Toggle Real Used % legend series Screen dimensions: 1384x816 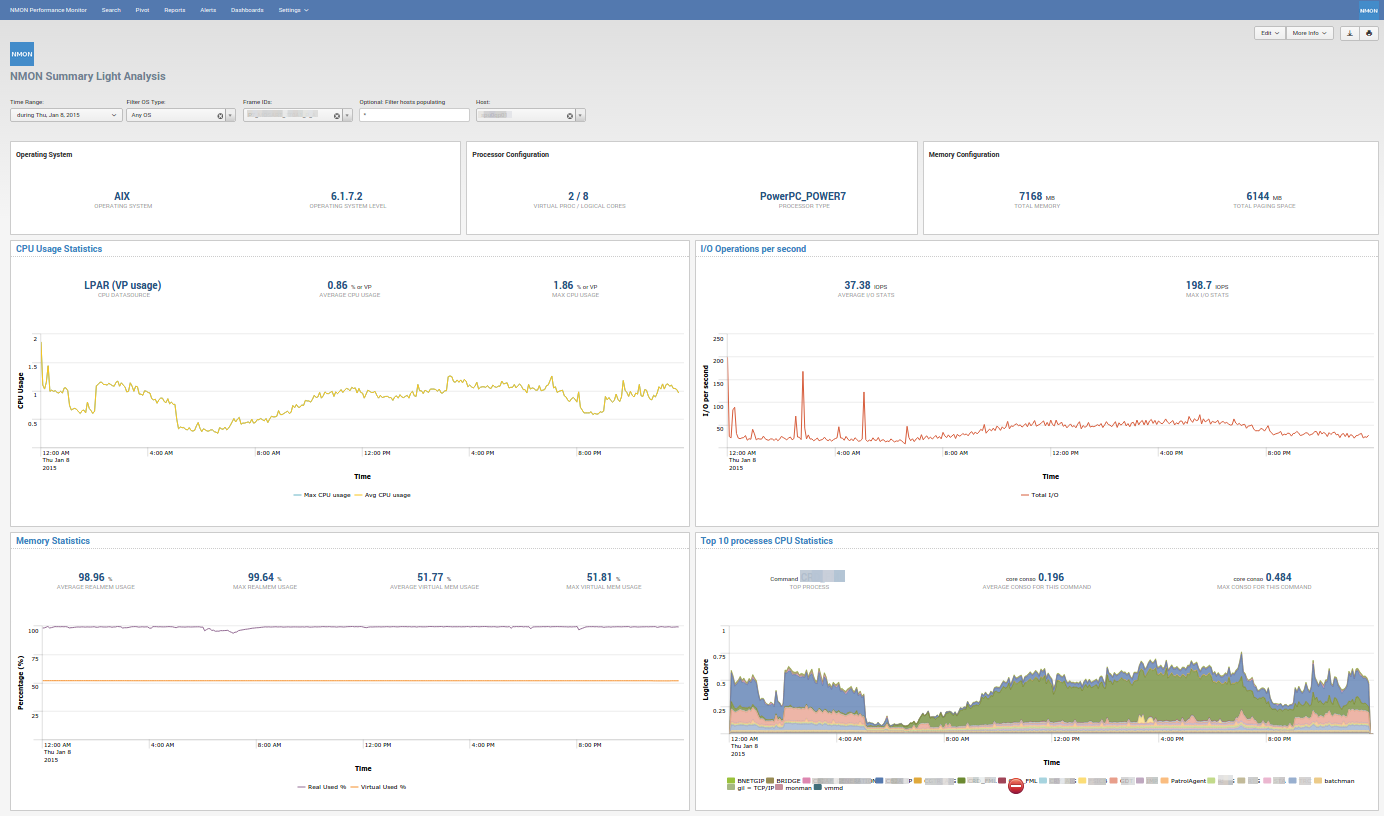tap(322, 787)
